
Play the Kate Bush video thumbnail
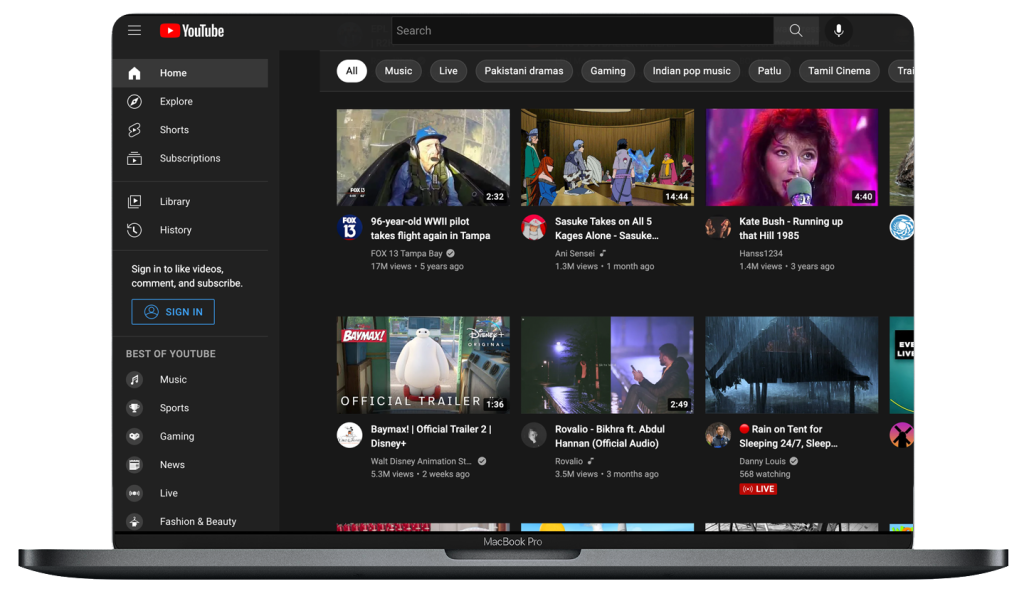(x=792, y=157)
